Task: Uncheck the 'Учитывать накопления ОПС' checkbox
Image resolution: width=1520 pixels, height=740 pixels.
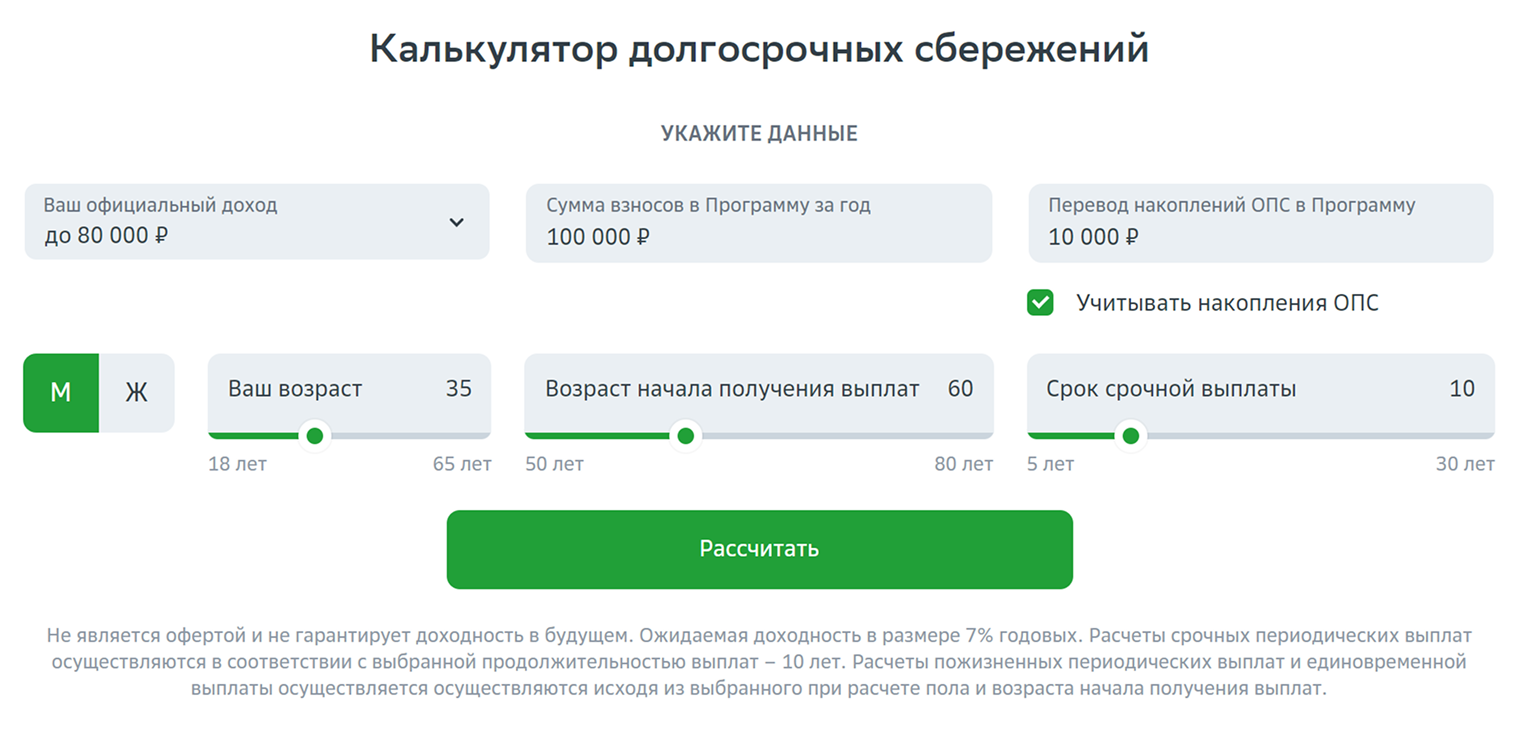Action: 1040,303
